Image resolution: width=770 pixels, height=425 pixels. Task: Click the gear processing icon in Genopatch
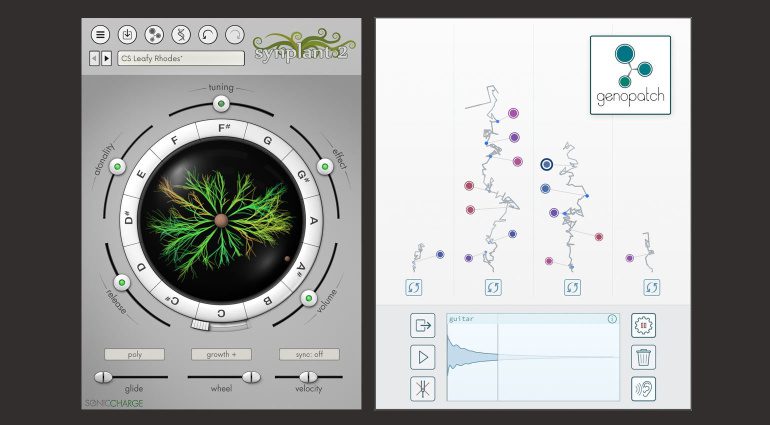[643, 325]
